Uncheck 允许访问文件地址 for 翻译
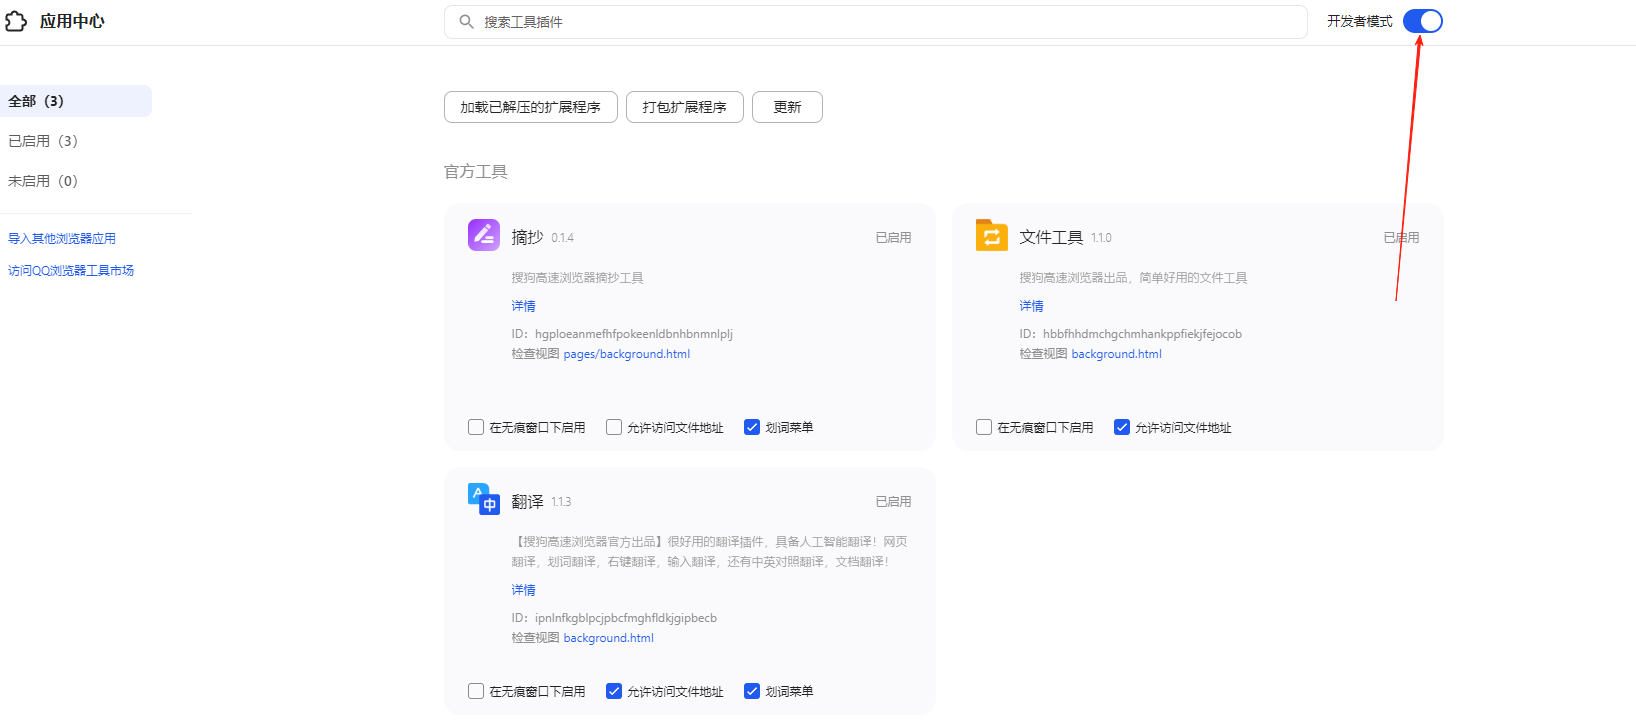Image resolution: width=1636 pixels, height=726 pixels. 614,691
